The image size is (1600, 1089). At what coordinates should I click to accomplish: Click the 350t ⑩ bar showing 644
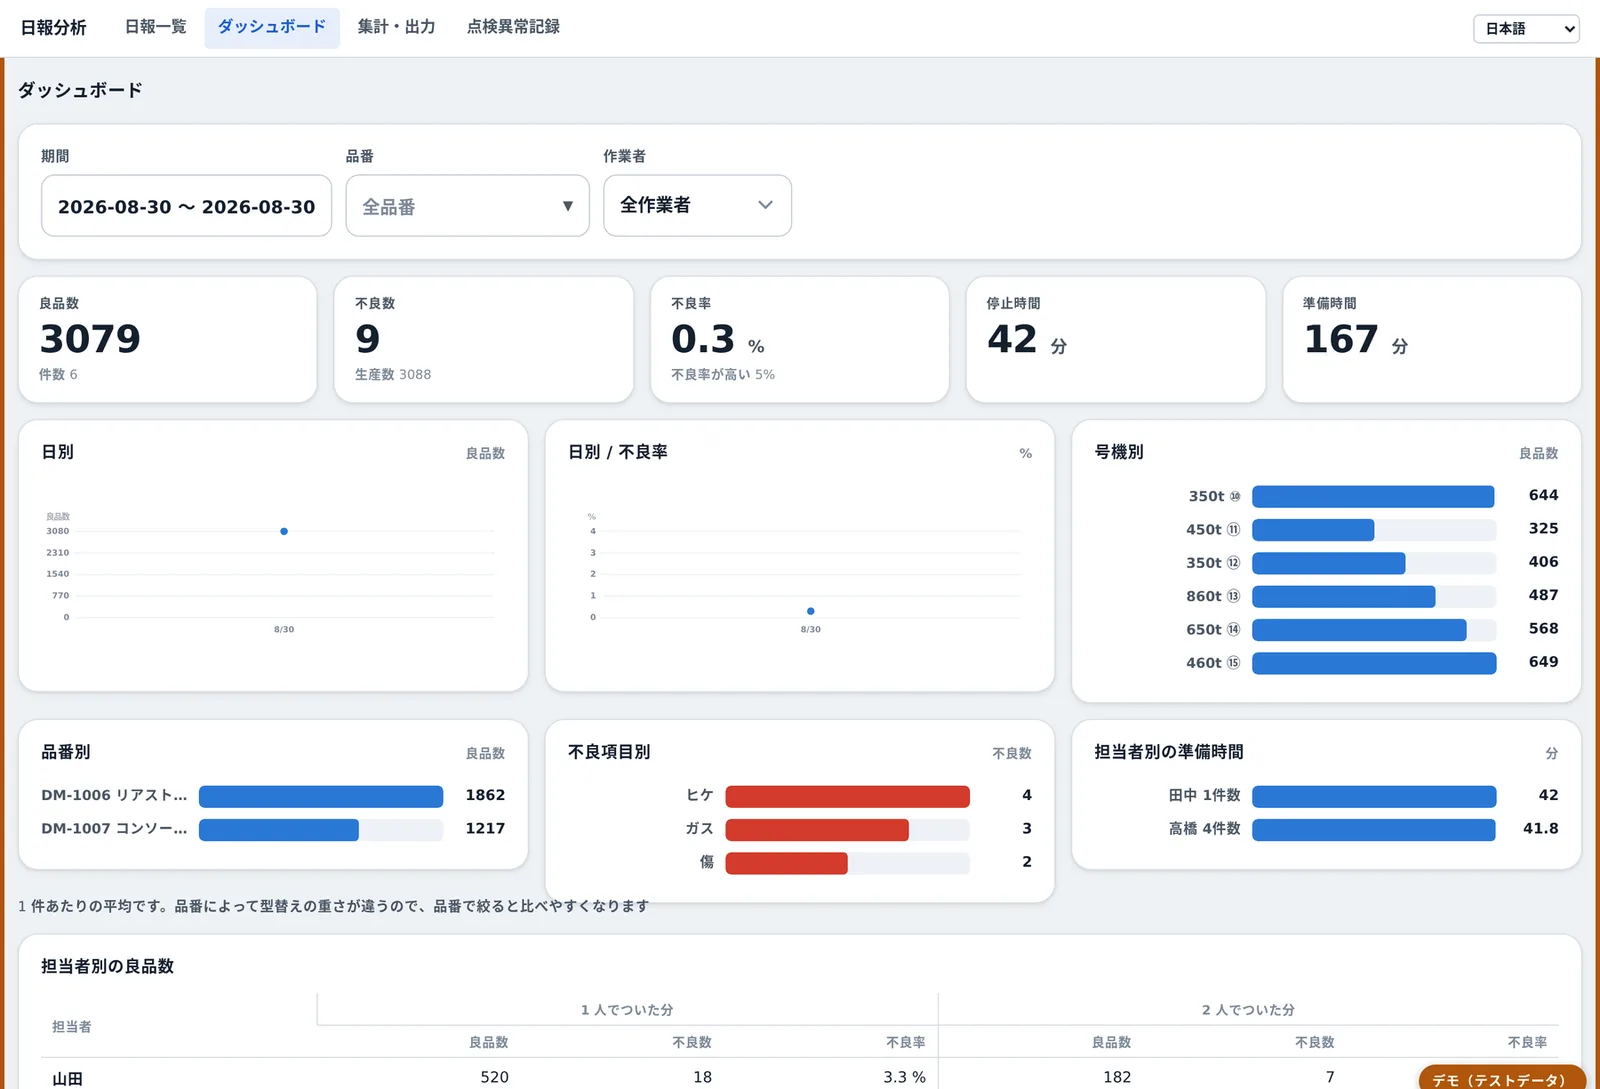click(x=1373, y=496)
